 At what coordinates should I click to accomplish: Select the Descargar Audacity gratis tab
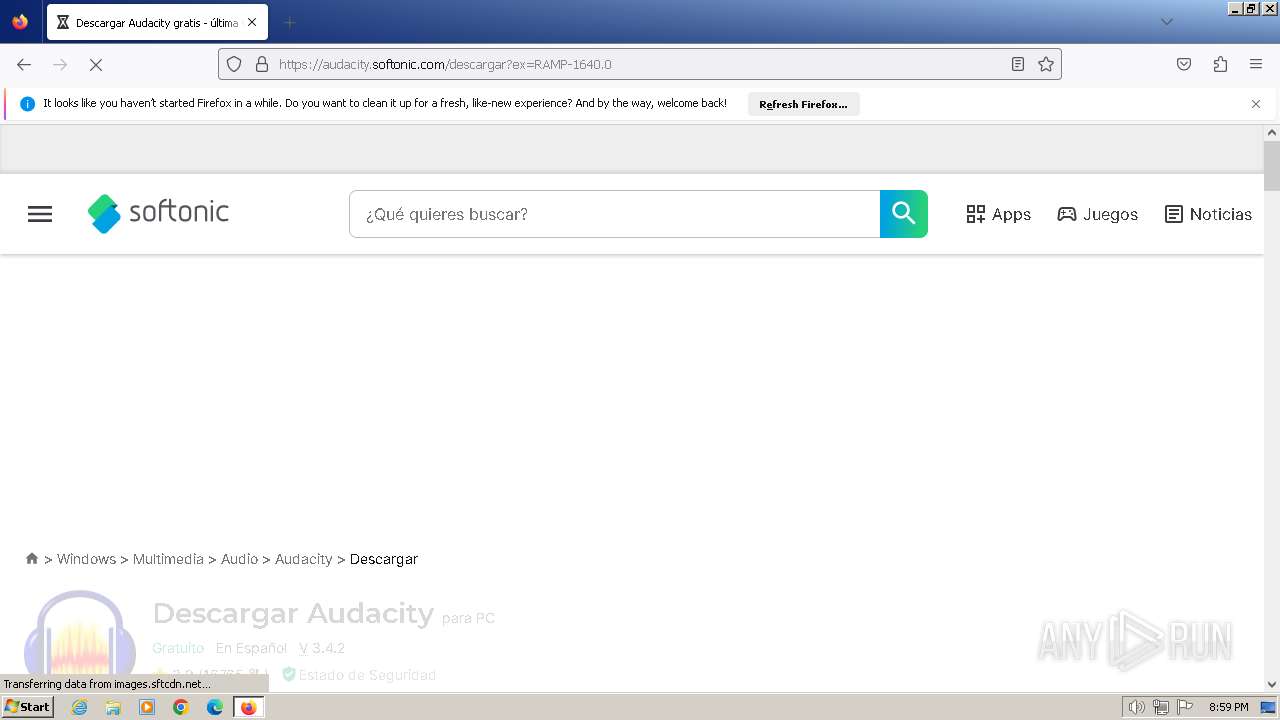point(157,22)
